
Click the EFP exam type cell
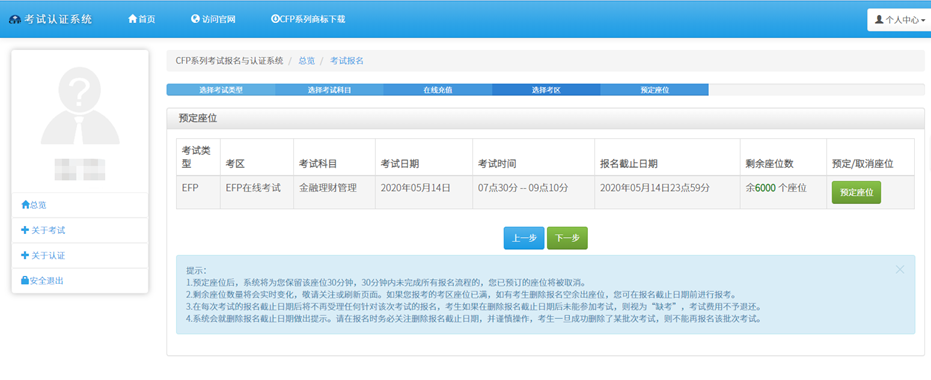198,192
